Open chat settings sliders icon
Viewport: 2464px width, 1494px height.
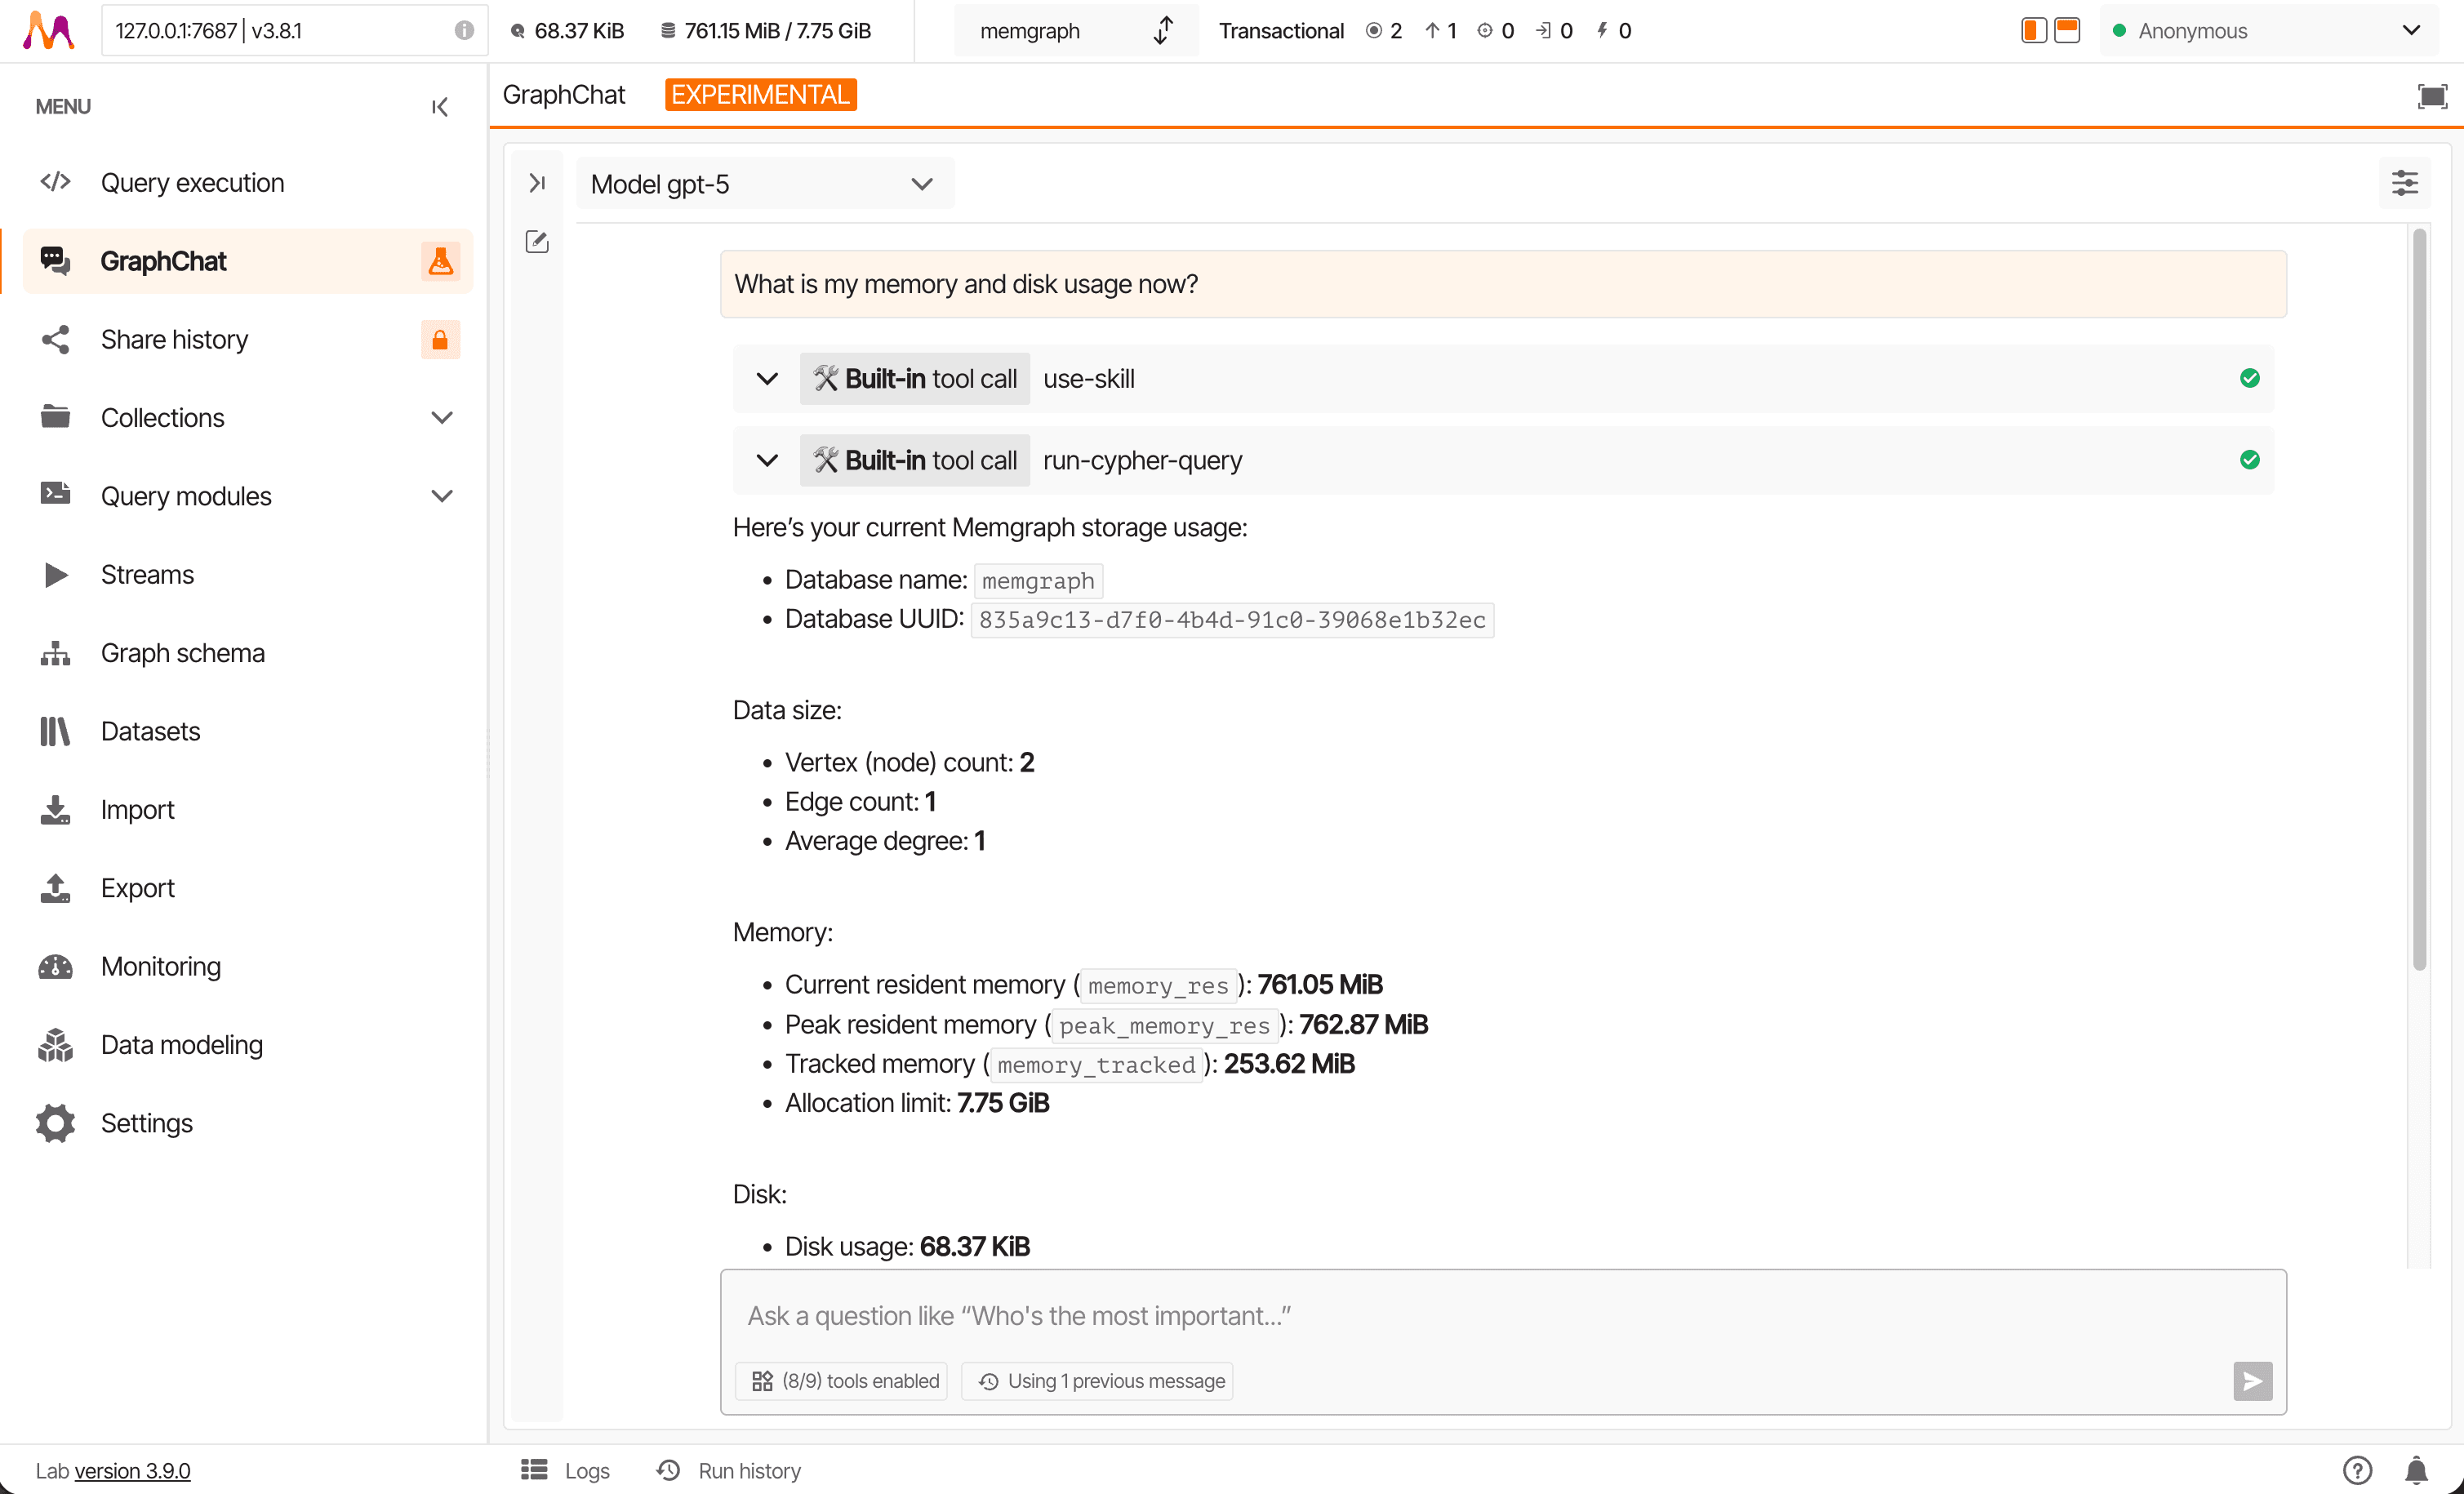[x=2404, y=183]
